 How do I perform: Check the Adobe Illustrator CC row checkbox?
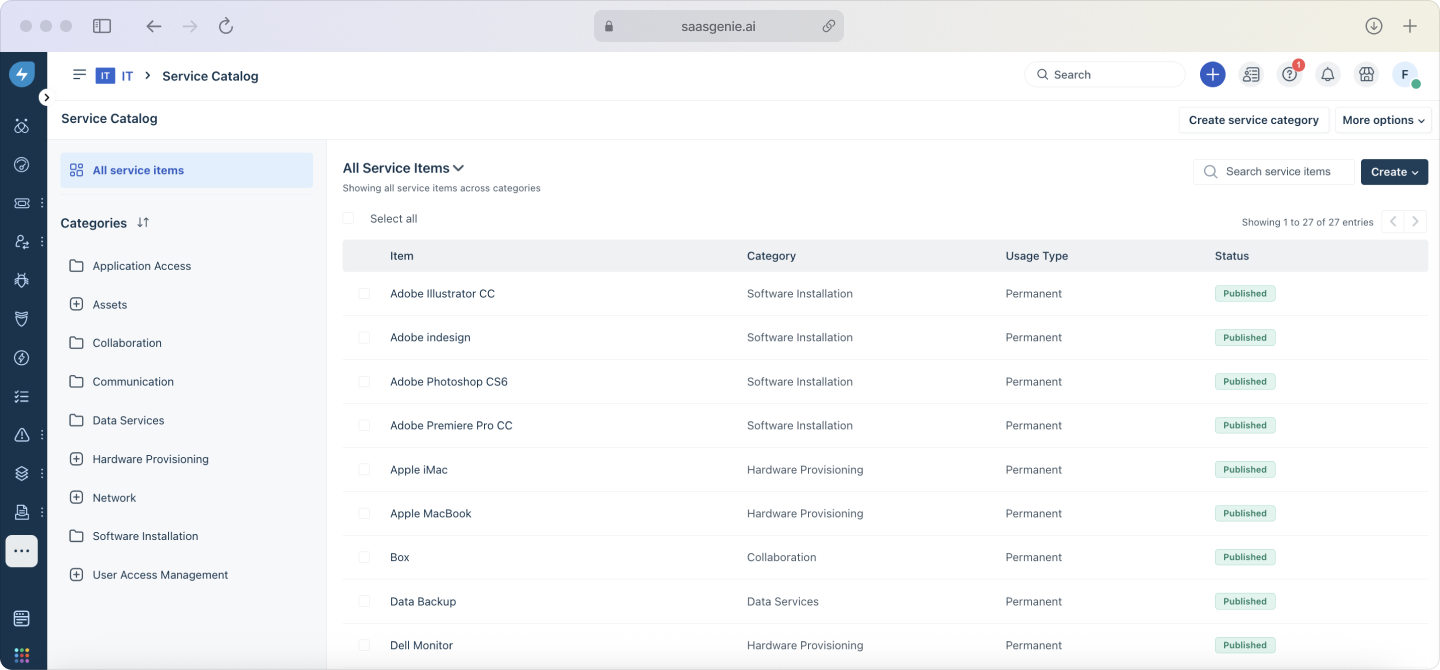click(x=364, y=293)
